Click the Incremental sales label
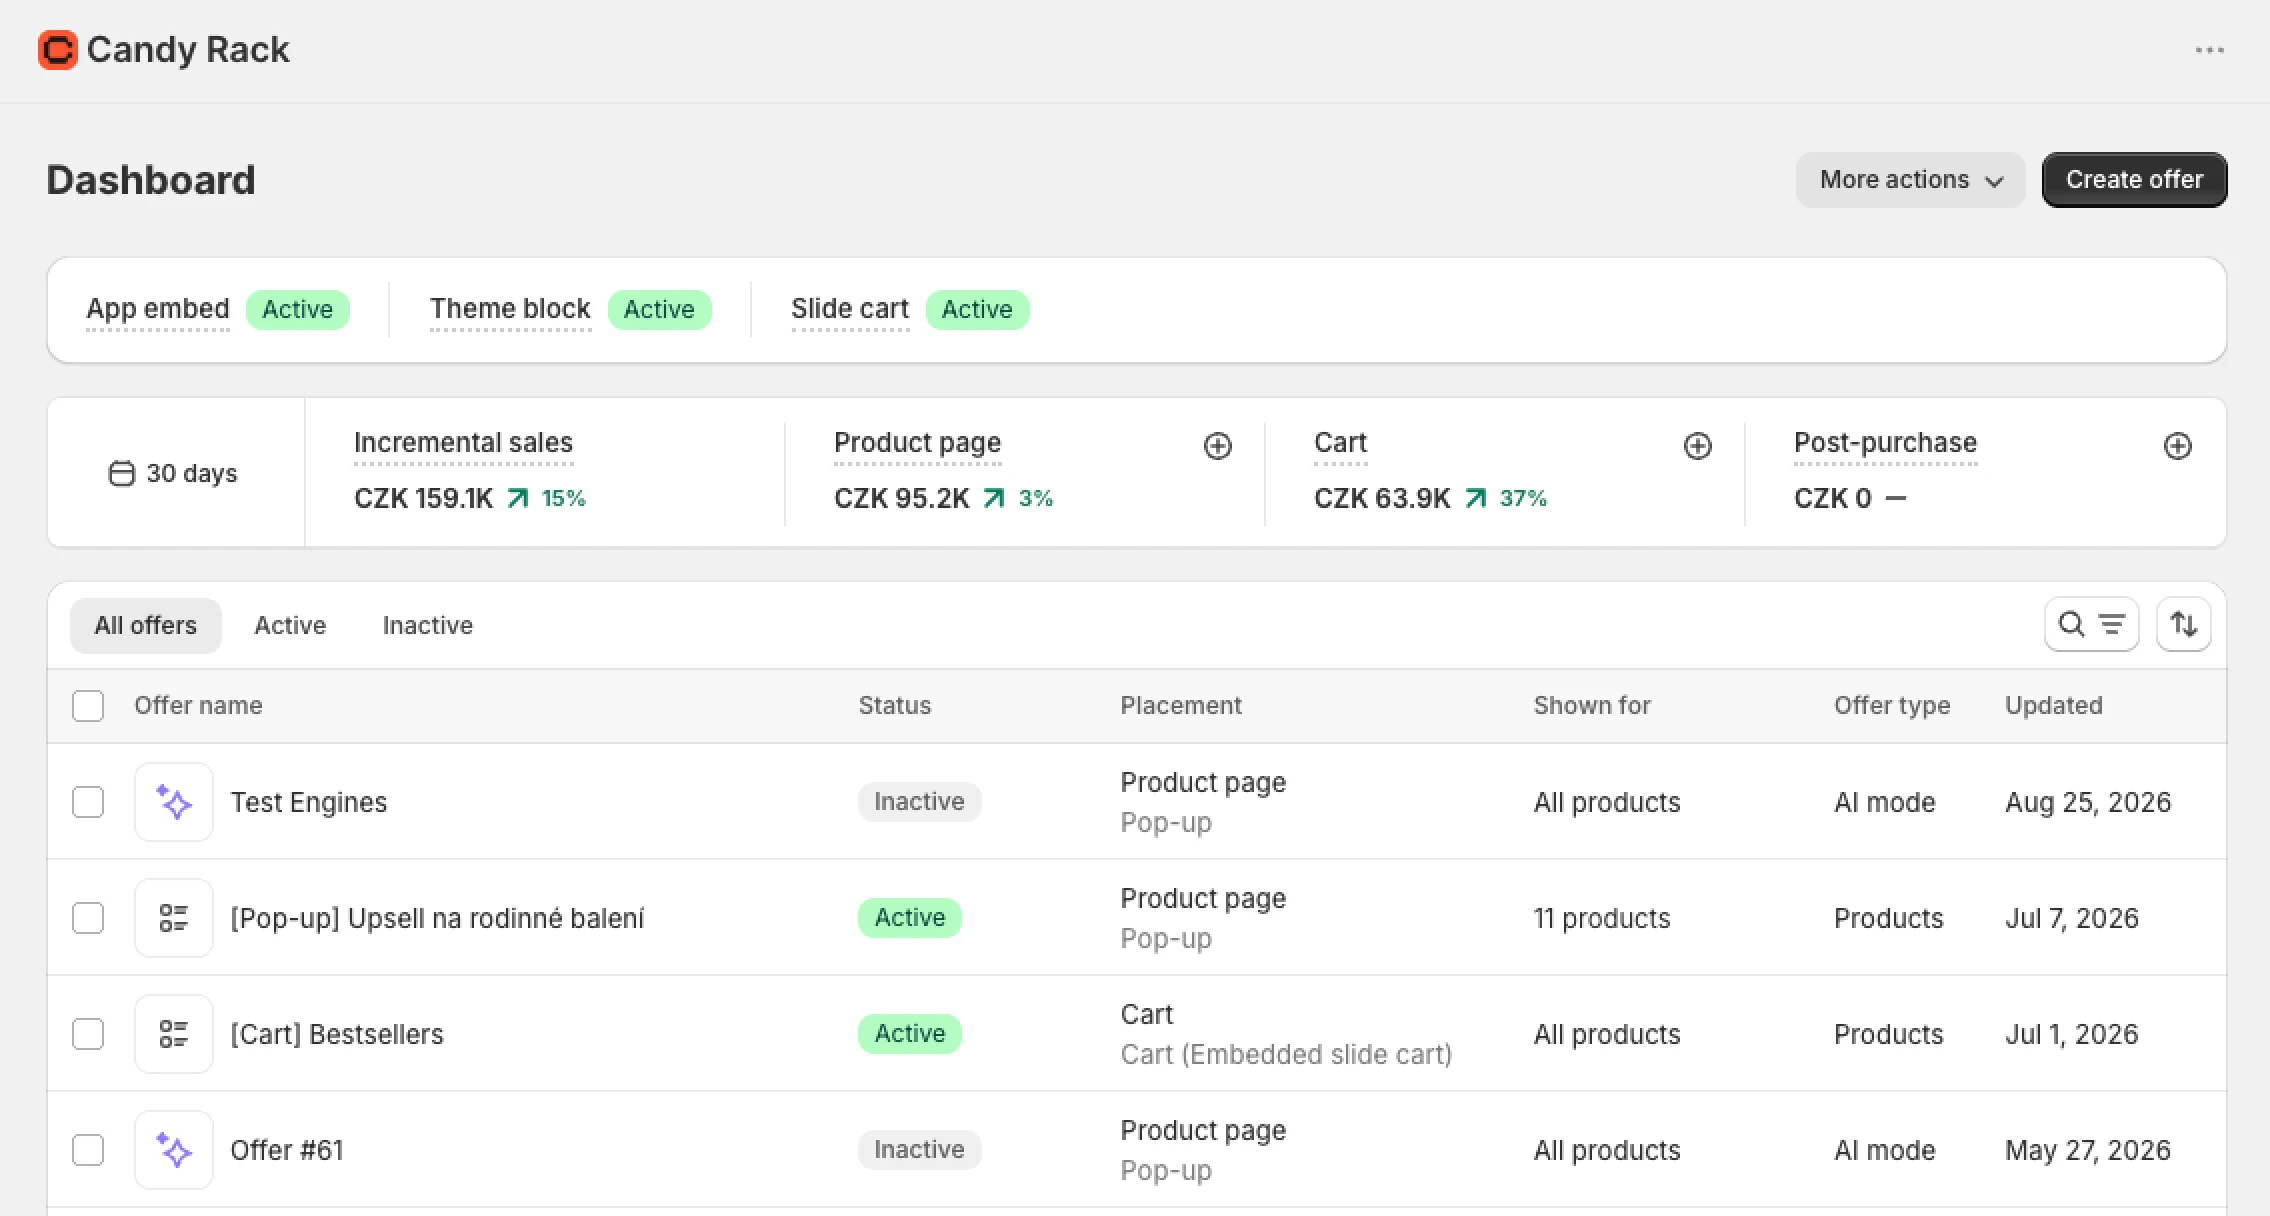 coord(463,443)
